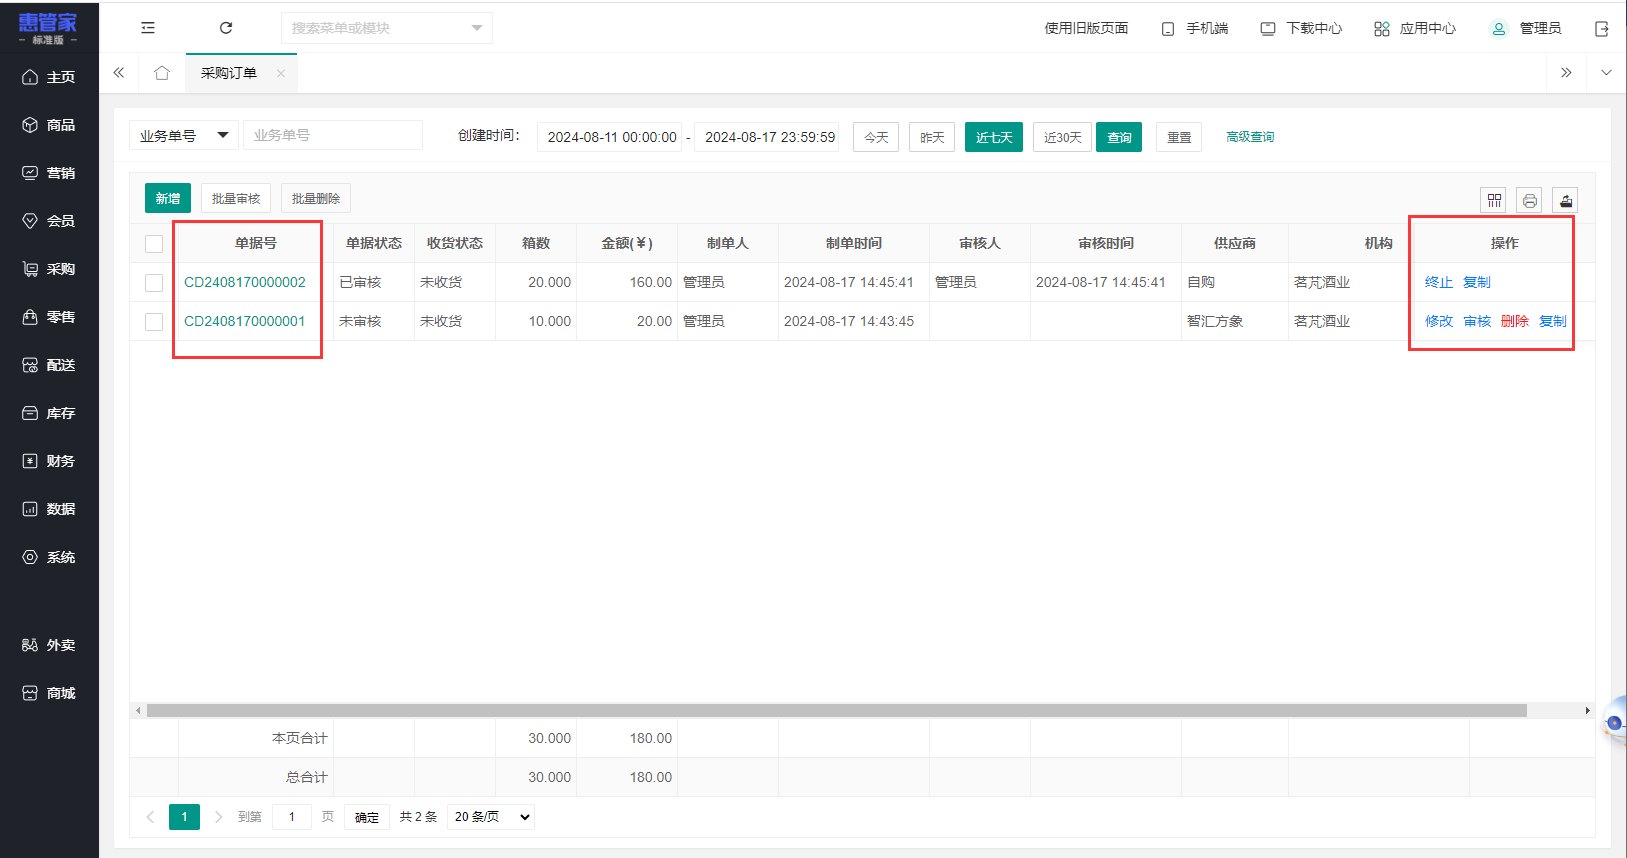Close the 采购订单 tab
The image size is (1627, 858).
281,73
